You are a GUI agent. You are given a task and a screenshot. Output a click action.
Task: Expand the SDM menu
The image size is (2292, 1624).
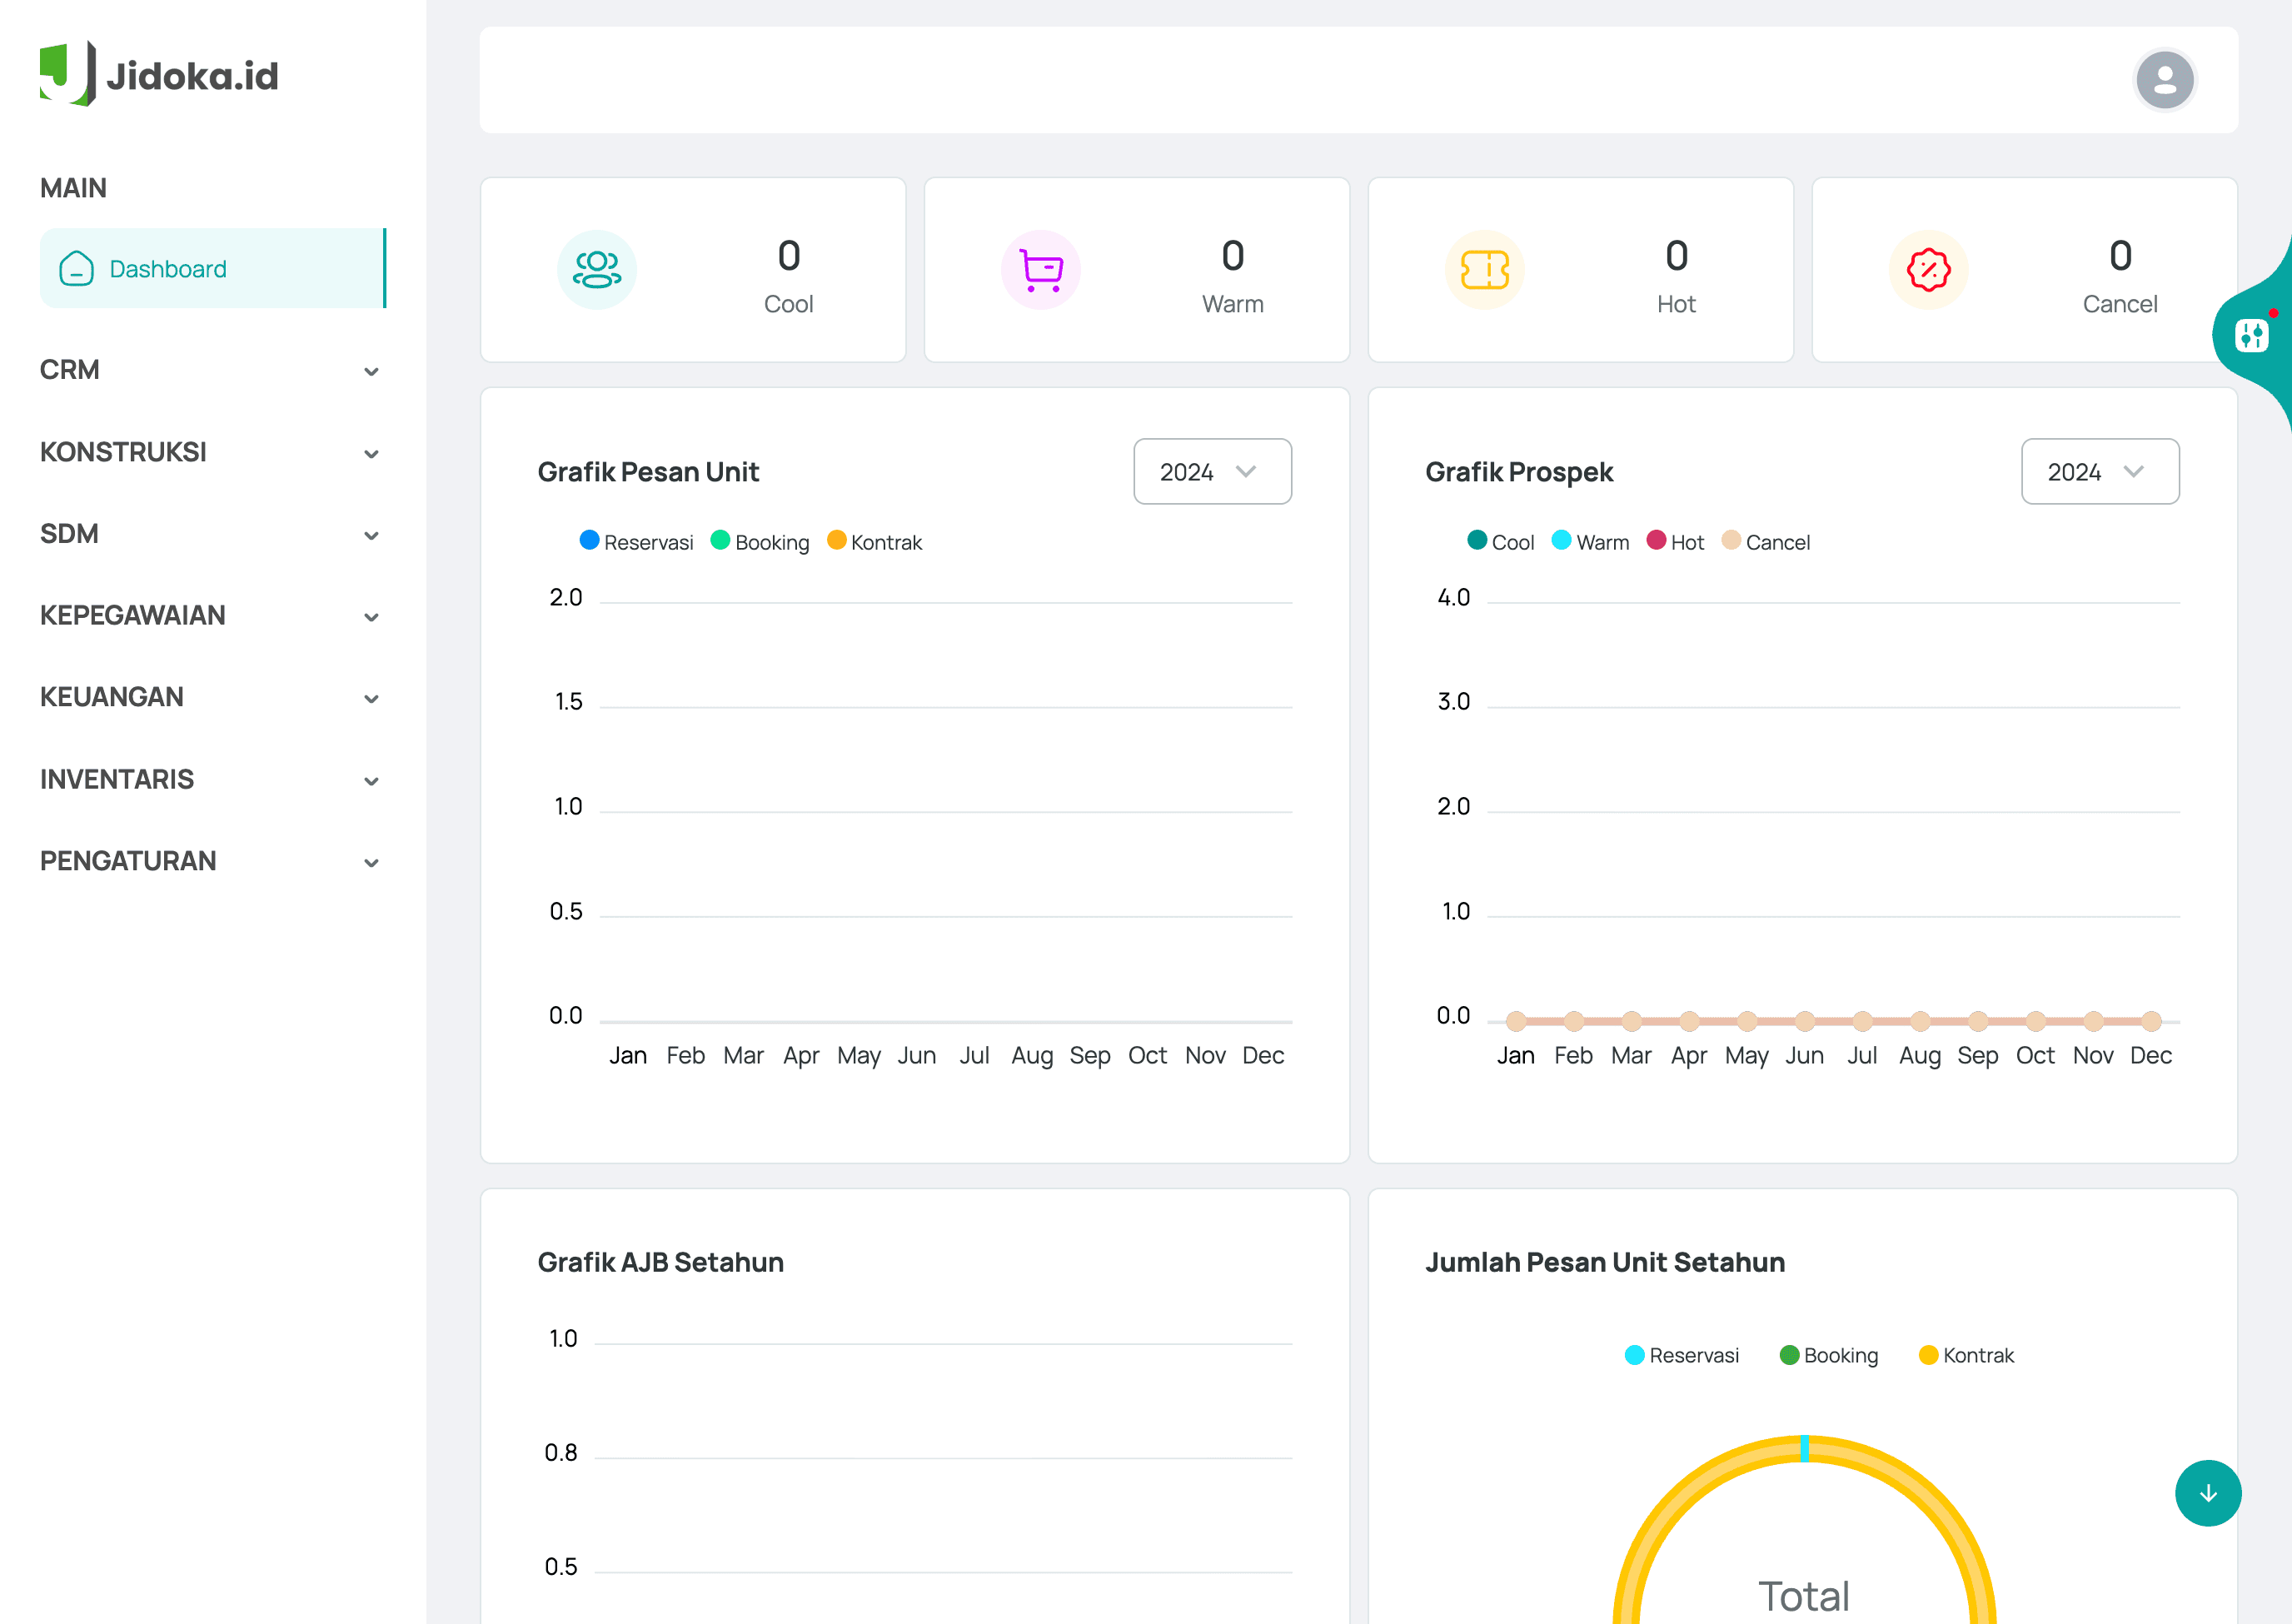(212, 534)
